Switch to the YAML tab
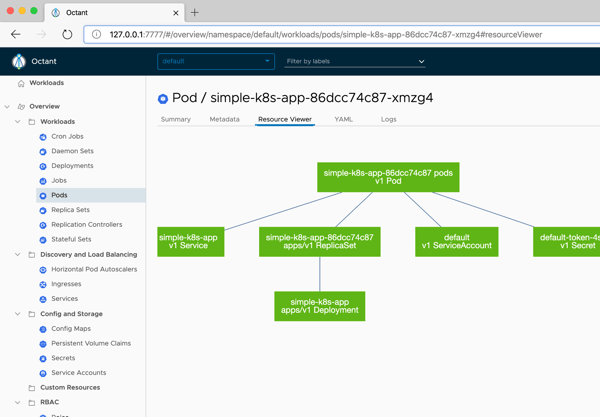 [x=343, y=119]
